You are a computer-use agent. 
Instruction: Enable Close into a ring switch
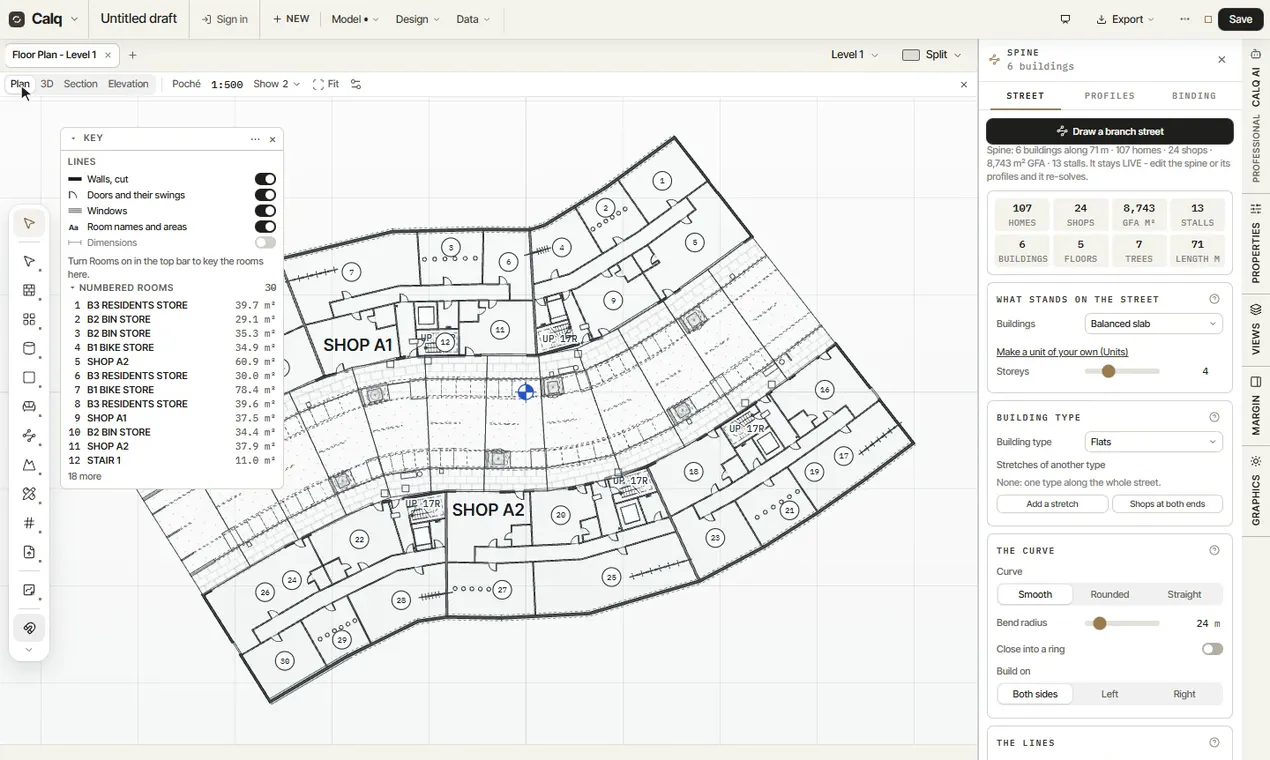coord(1212,649)
